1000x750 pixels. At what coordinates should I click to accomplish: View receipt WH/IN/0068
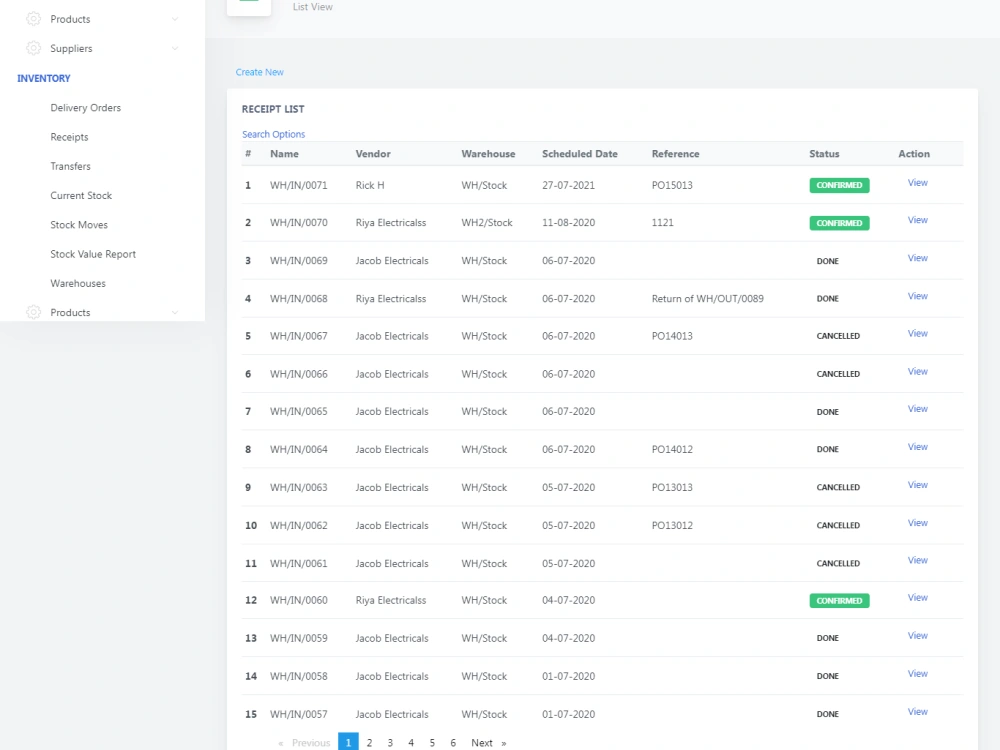[x=918, y=296]
